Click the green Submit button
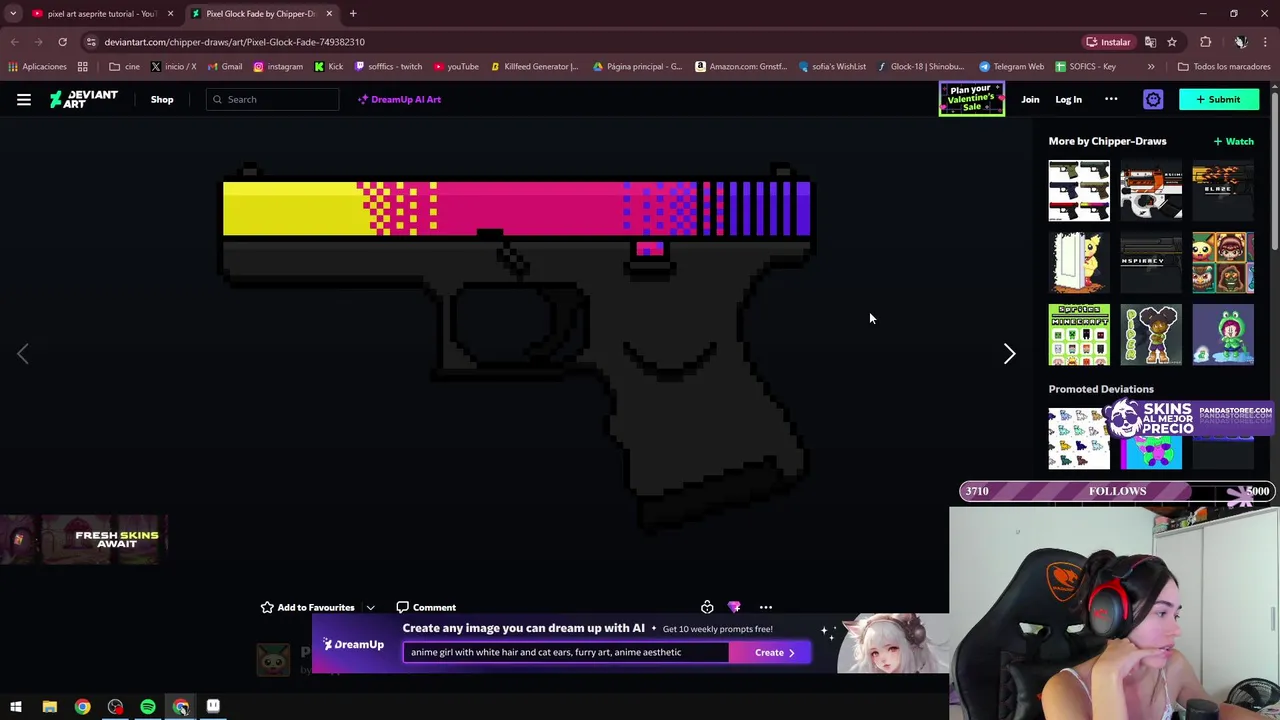 pos(1218,99)
